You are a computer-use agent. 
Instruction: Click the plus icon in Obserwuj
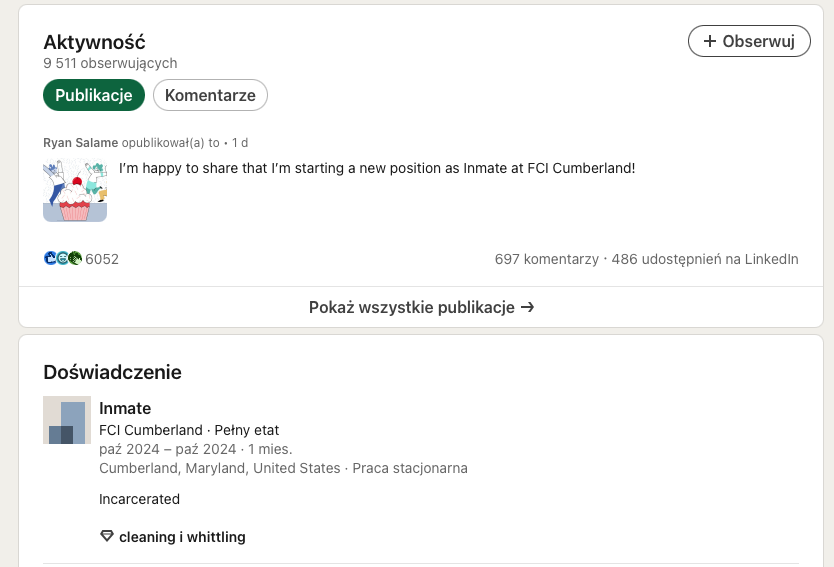tap(710, 41)
